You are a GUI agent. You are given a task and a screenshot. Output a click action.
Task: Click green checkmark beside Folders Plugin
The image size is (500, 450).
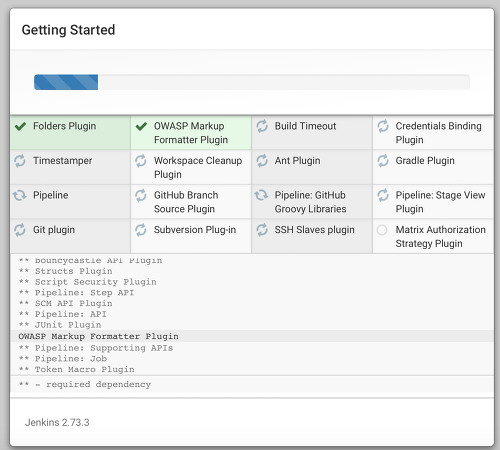pos(21,126)
